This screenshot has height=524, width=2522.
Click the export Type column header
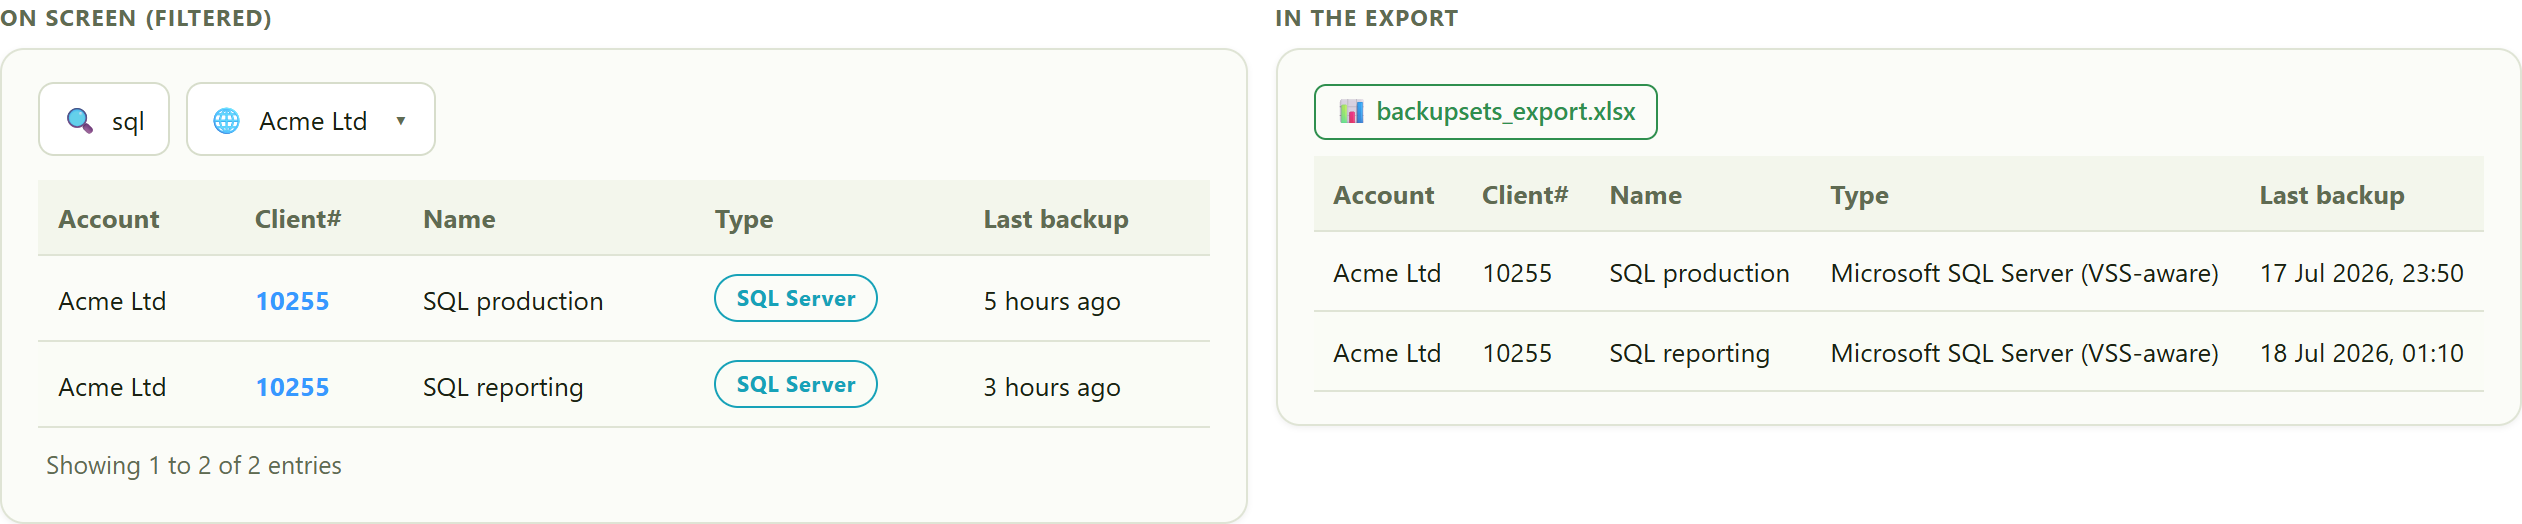click(x=1859, y=195)
